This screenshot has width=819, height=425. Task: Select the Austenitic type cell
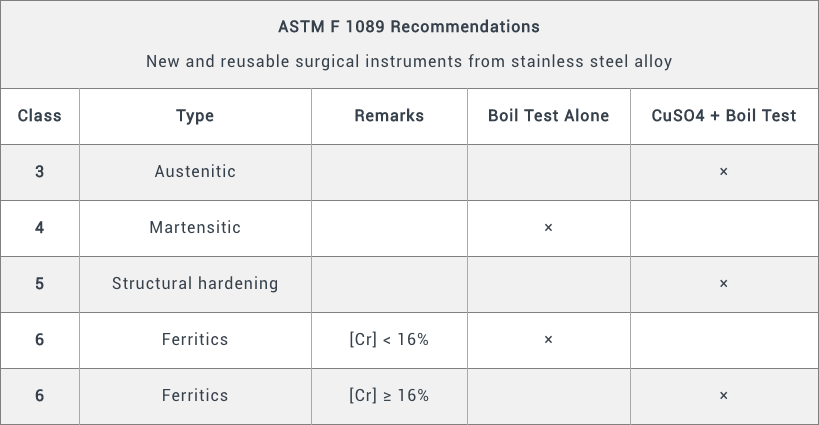click(195, 172)
